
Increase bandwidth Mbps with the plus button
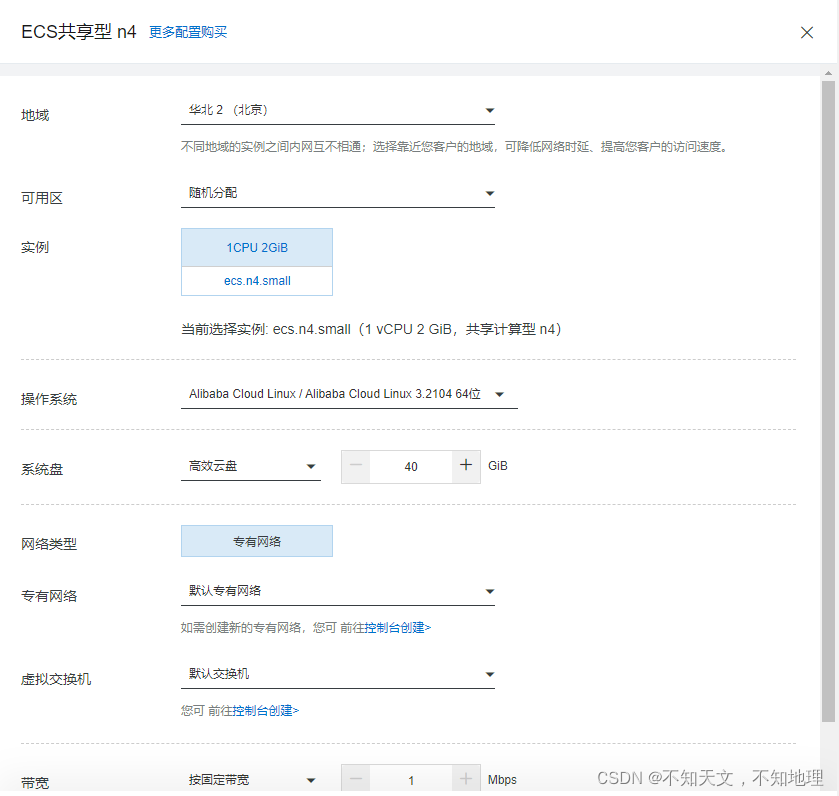pyautogui.click(x=466, y=779)
